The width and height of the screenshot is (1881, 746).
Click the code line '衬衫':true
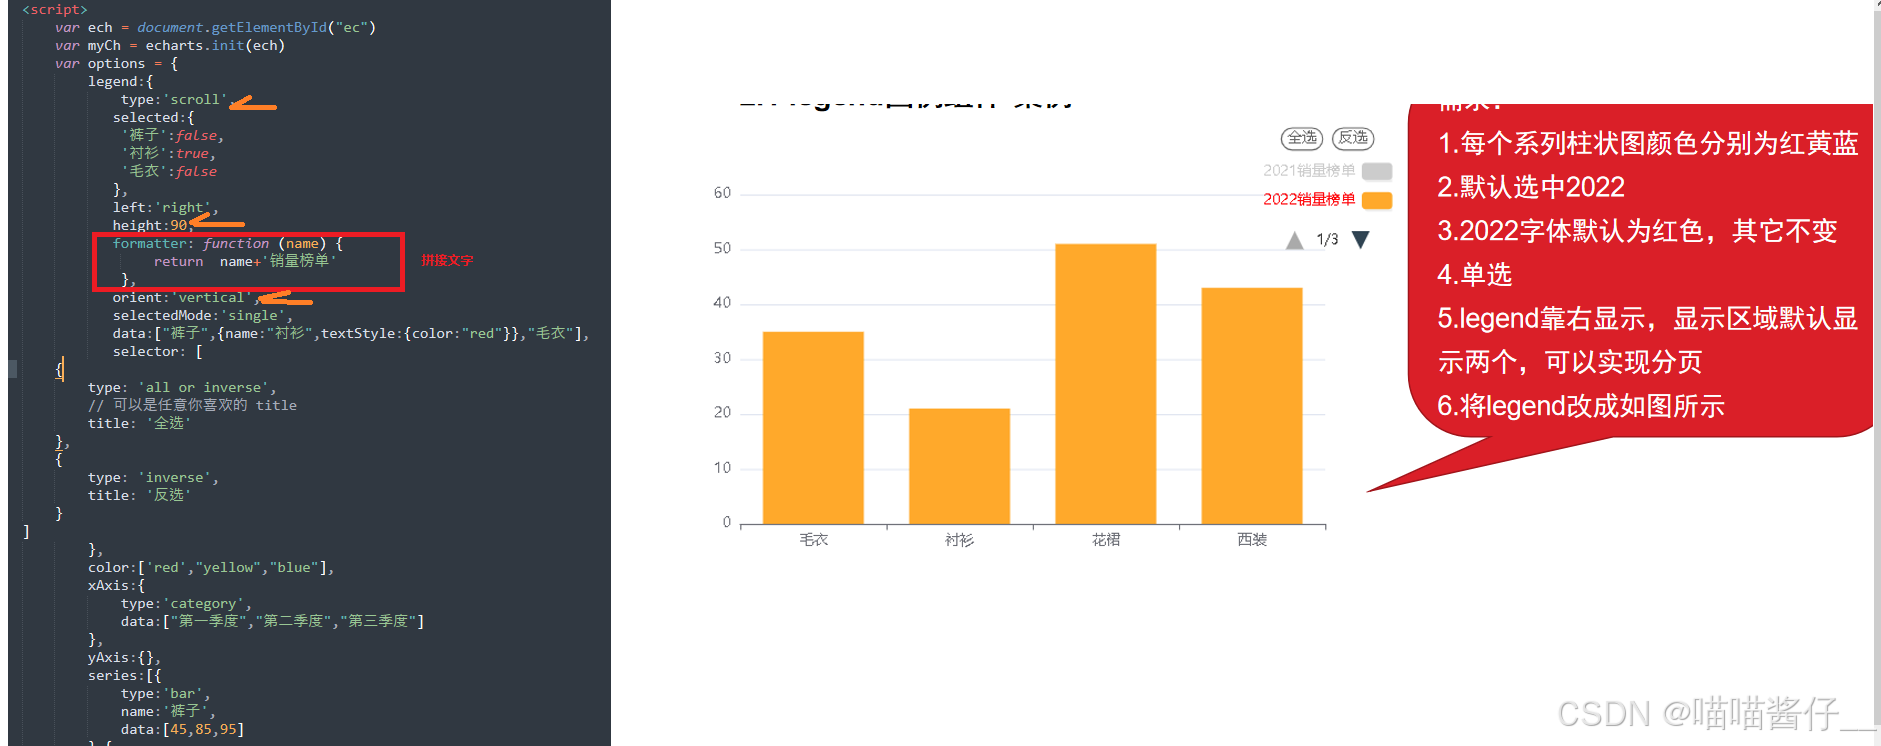click(x=169, y=154)
